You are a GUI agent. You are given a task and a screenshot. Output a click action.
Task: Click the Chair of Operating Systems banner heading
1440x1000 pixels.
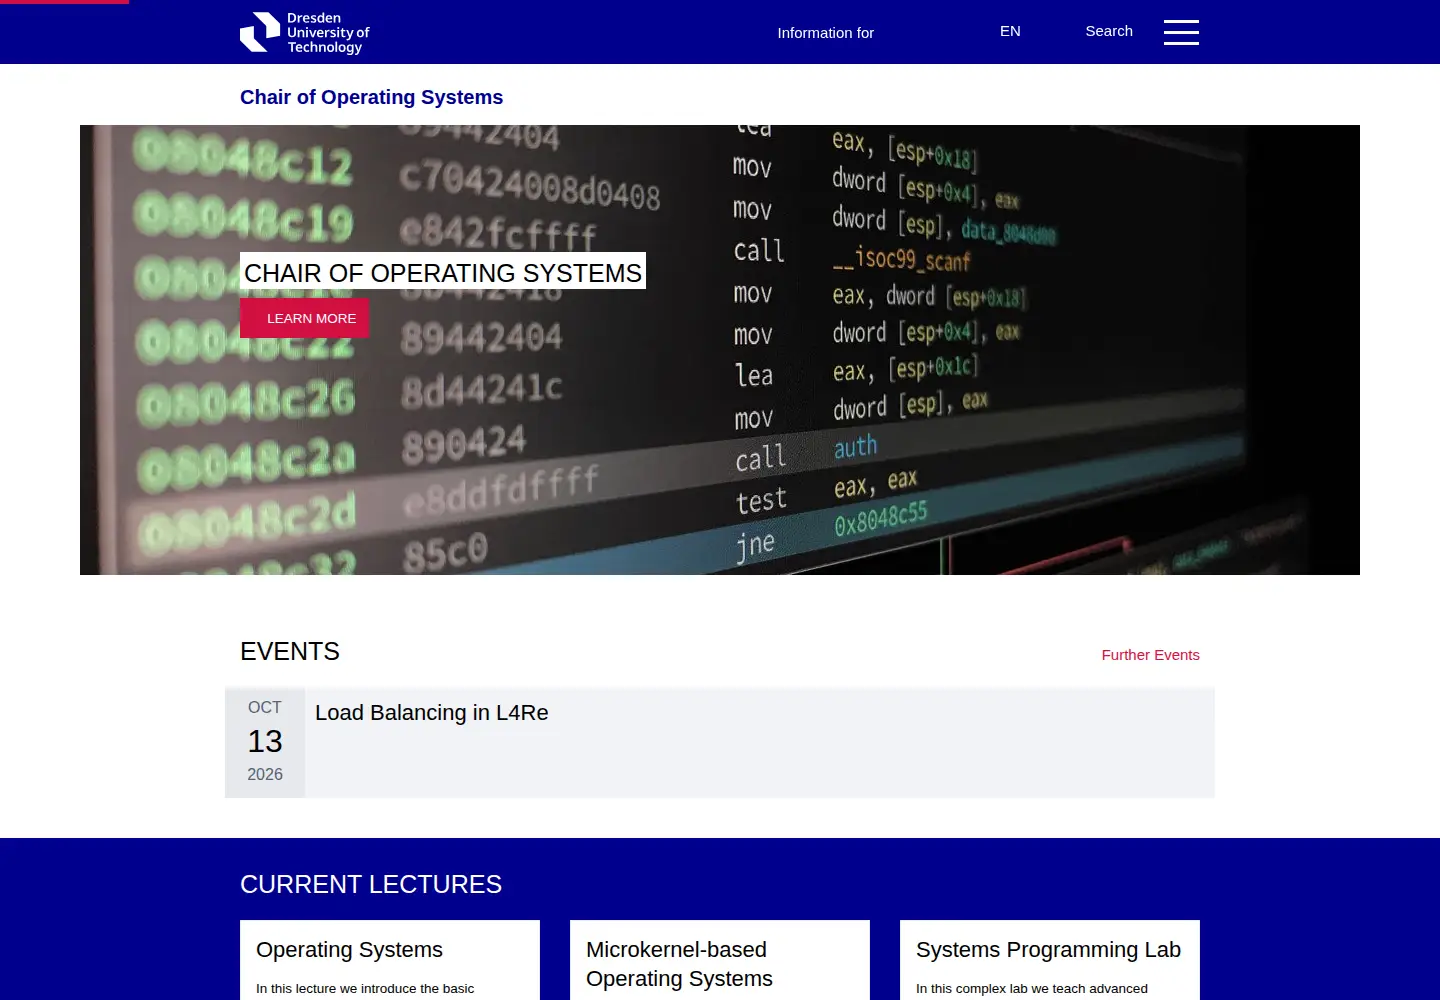click(443, 272)
